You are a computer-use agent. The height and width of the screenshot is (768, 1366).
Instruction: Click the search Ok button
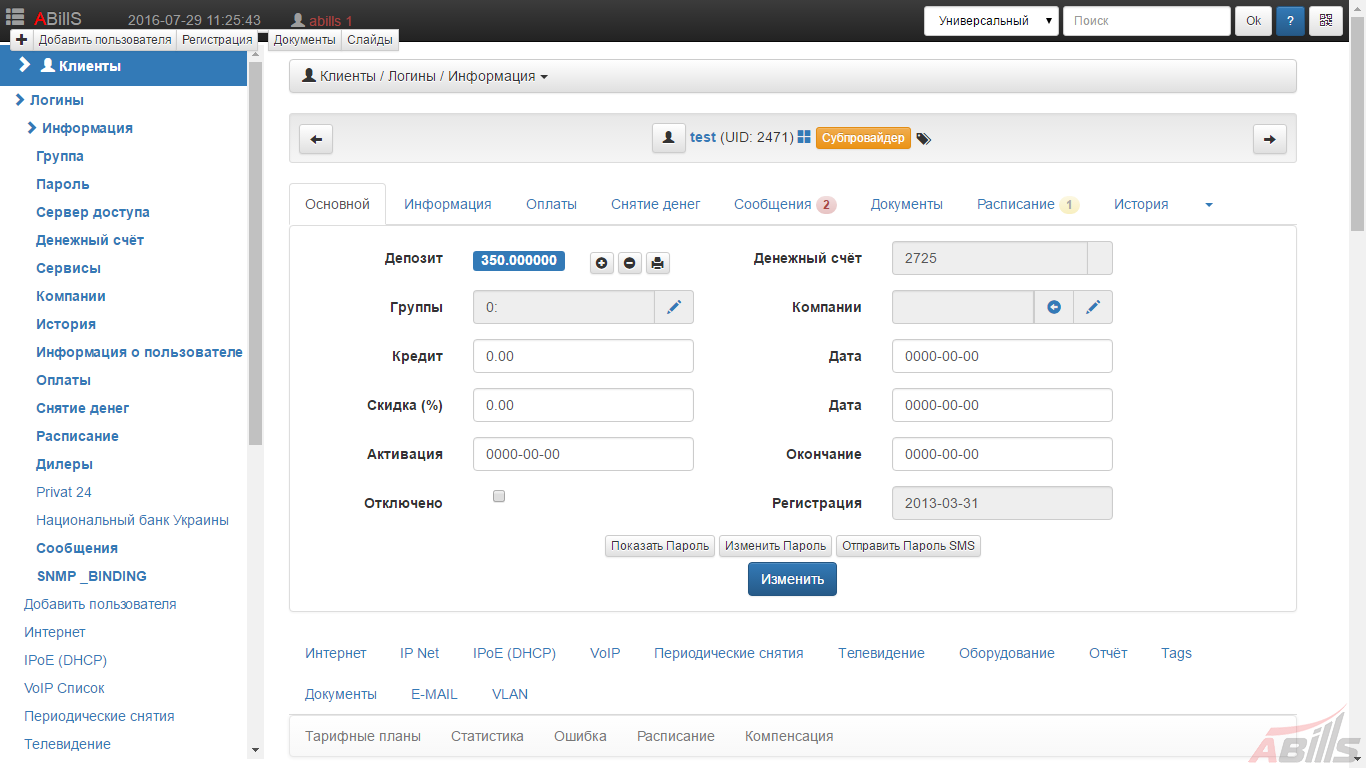coord(1253,21)
